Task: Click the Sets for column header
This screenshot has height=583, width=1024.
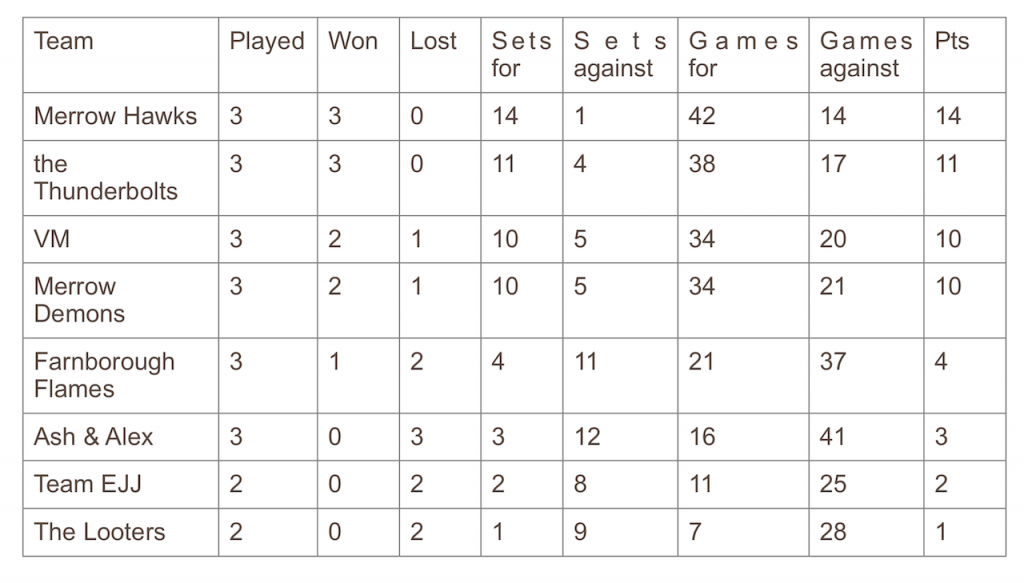Action: click(521, 55)
